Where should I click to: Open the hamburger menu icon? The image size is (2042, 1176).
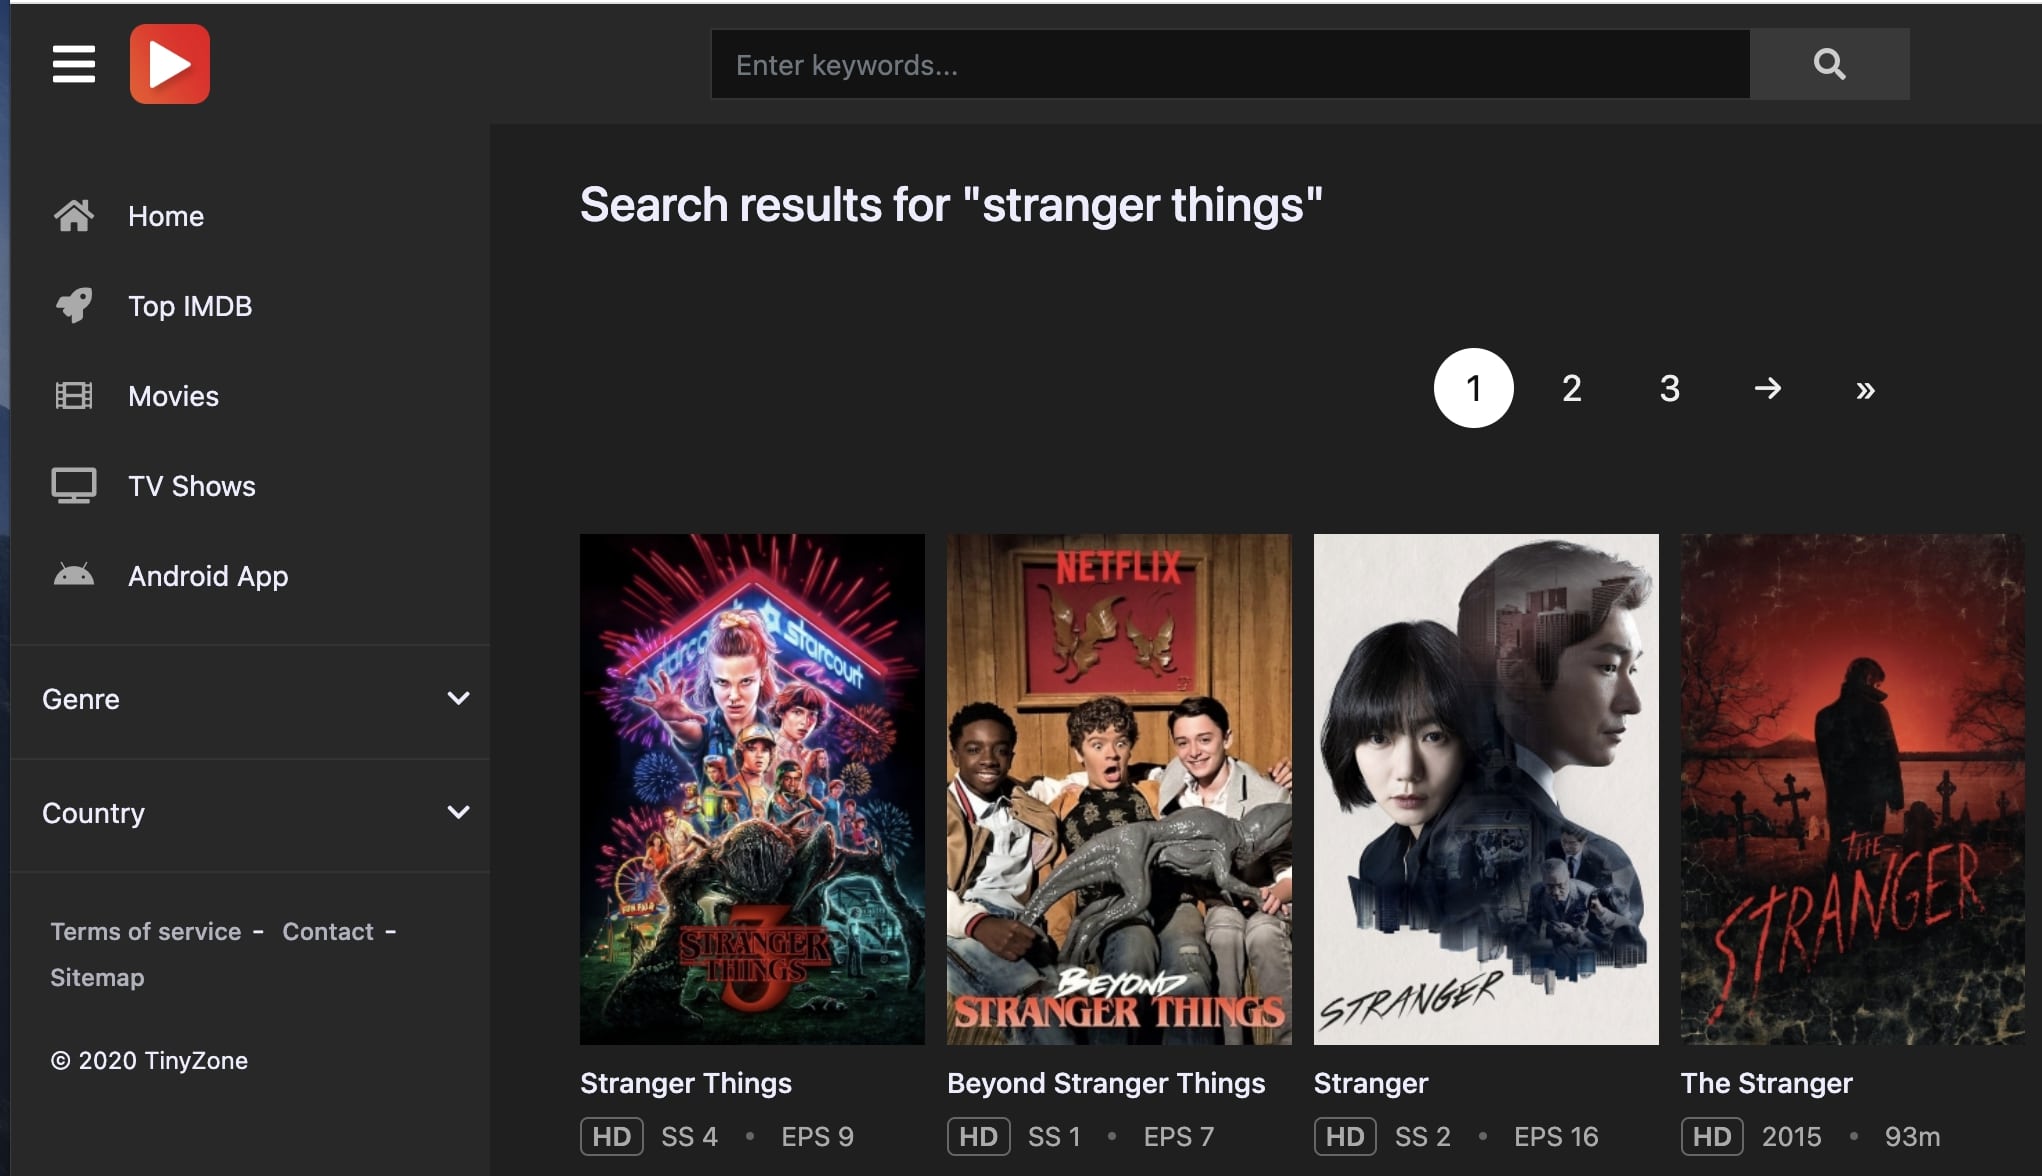pos(74,64)
